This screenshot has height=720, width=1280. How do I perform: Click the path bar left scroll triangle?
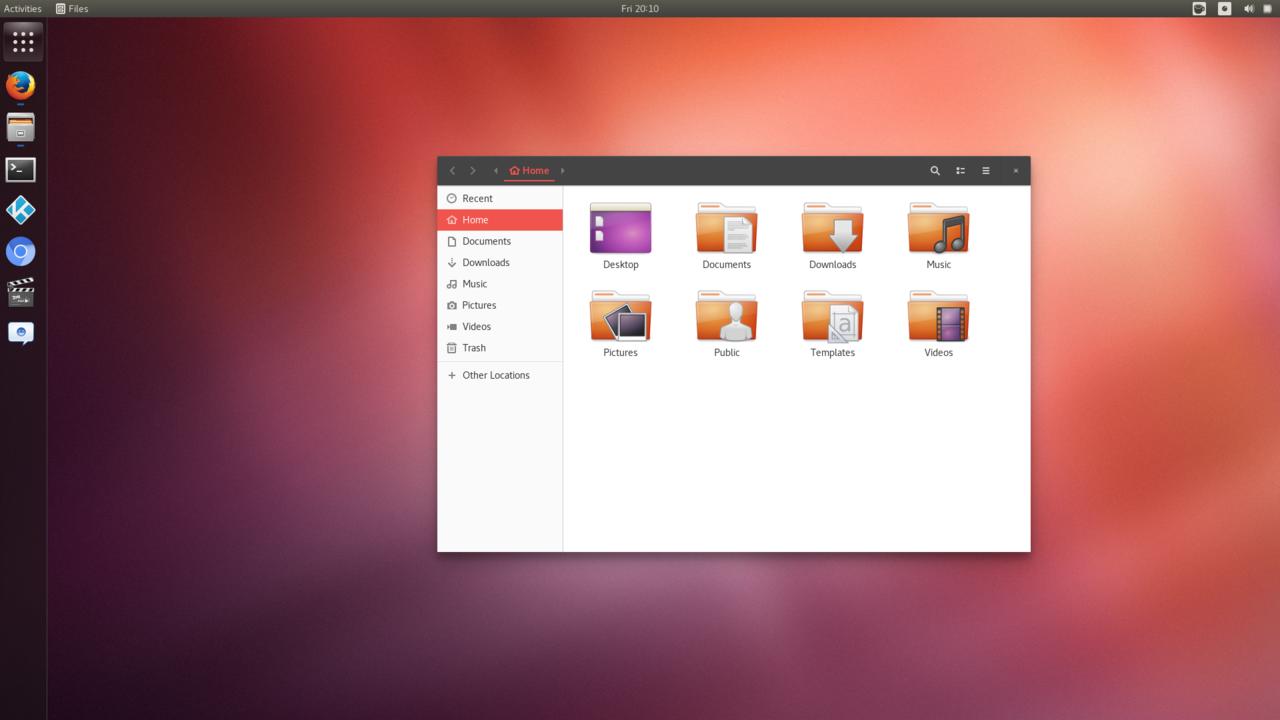[x=496, y=171]
